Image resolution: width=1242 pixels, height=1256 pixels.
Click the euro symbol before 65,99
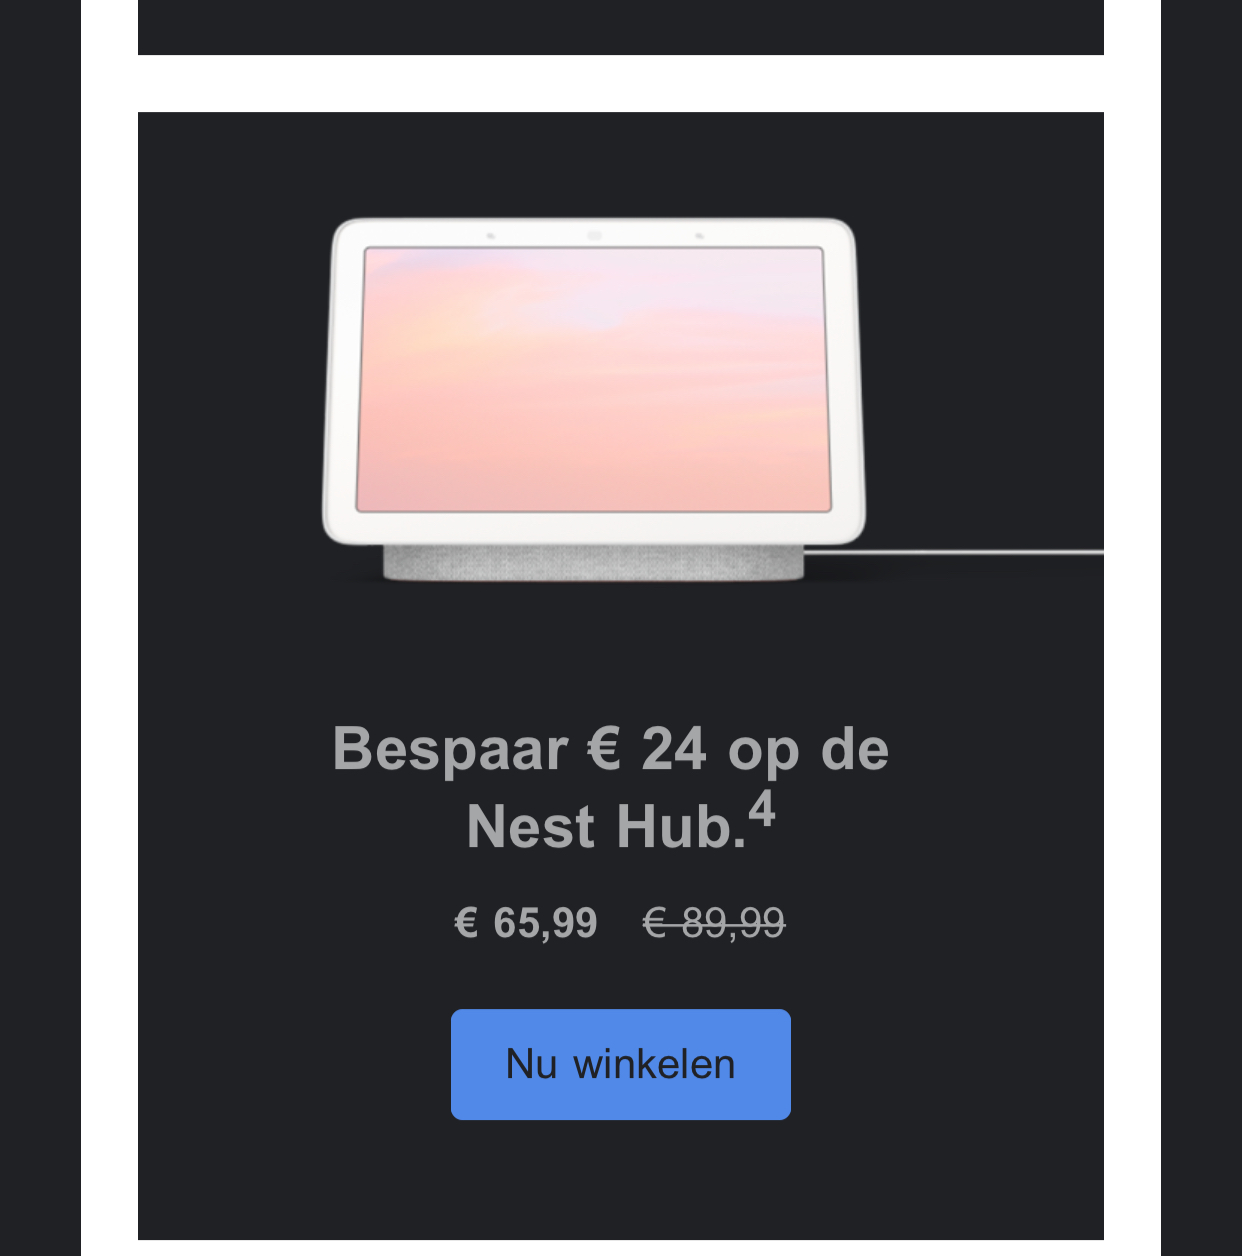tap(466, 922)
